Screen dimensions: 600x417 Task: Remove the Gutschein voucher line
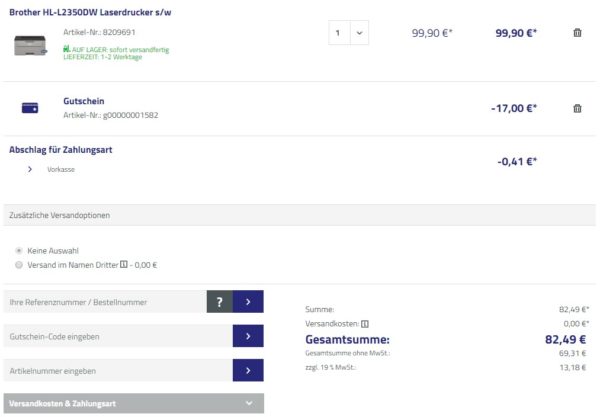(577, 108)
